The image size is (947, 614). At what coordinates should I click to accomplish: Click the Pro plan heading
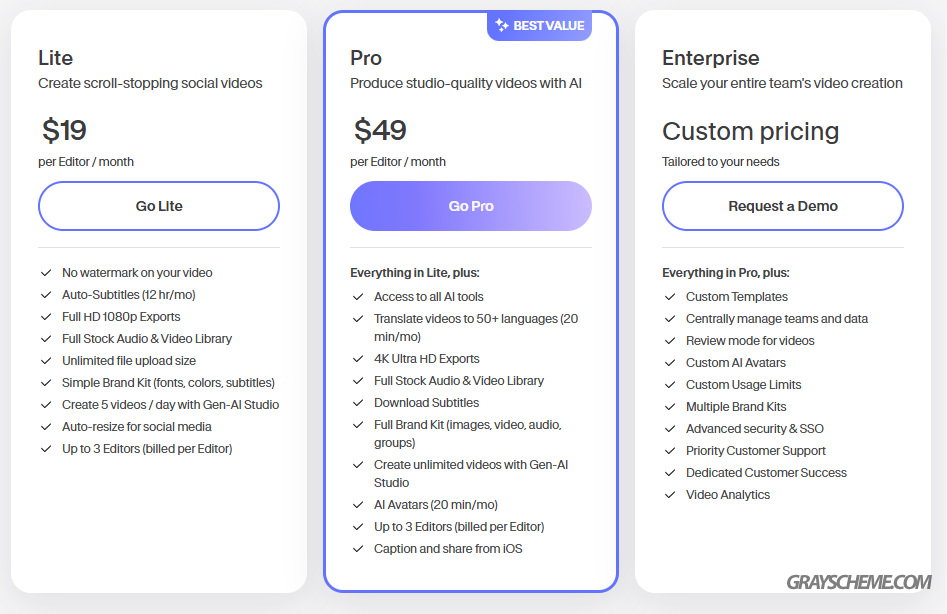pos(366,58)
